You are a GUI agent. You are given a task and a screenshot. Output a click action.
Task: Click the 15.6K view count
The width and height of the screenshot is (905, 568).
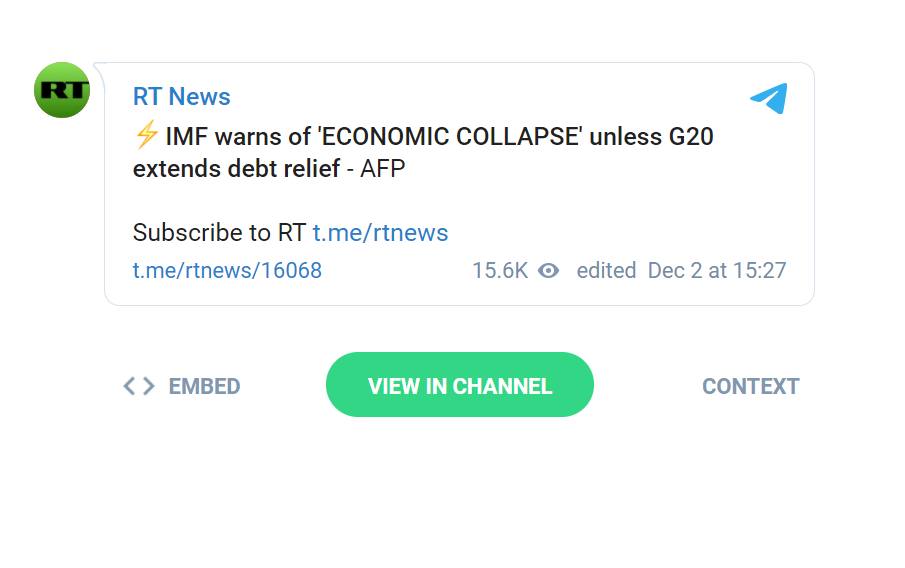(x=499, y=270)
